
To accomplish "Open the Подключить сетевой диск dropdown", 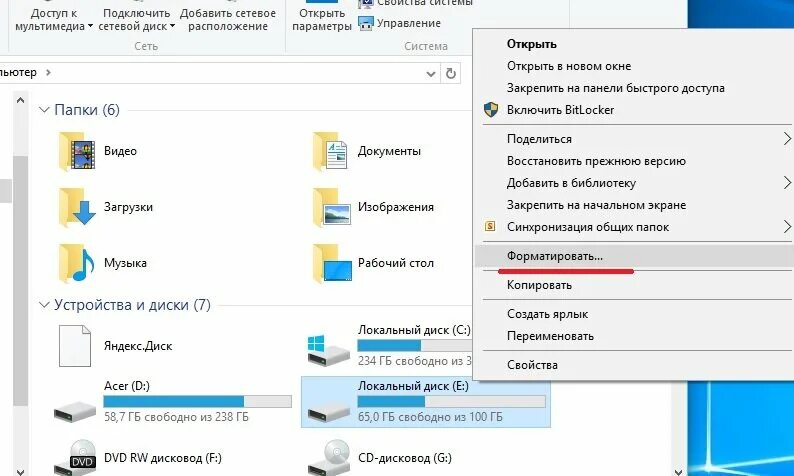I will 172,26.
